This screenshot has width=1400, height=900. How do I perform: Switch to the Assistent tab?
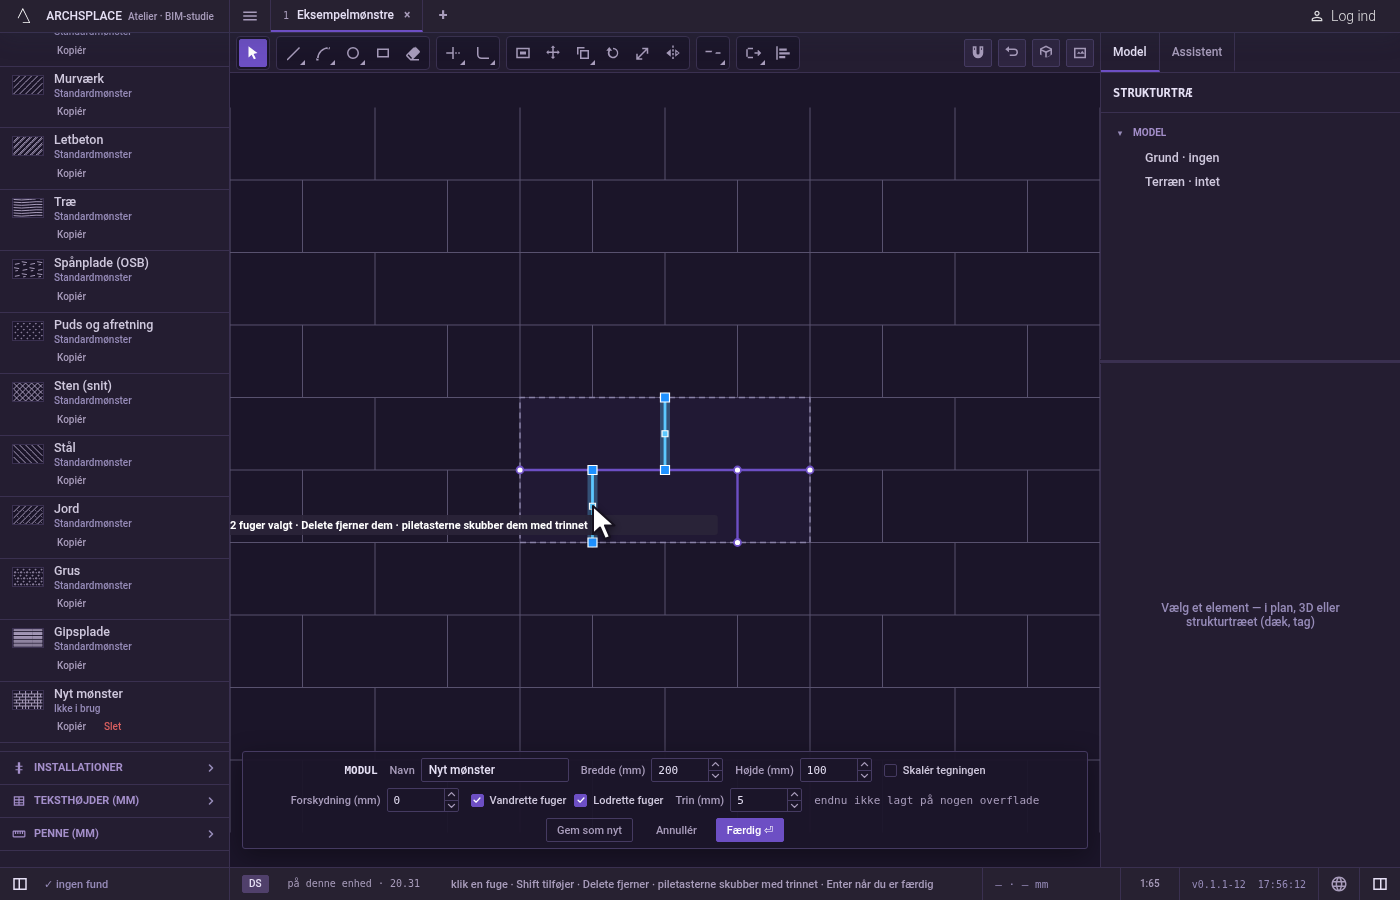click(1197, 52)
